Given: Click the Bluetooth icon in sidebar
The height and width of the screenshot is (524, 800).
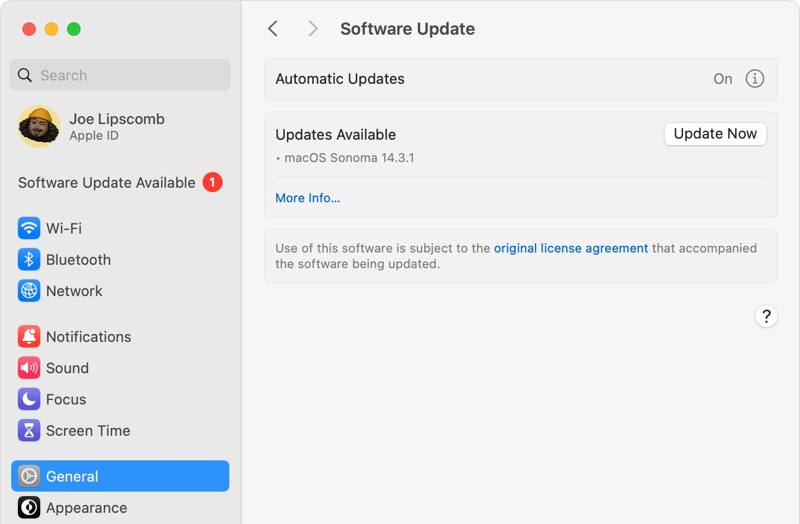Looking at the screenshot, I should pos(29,259).
